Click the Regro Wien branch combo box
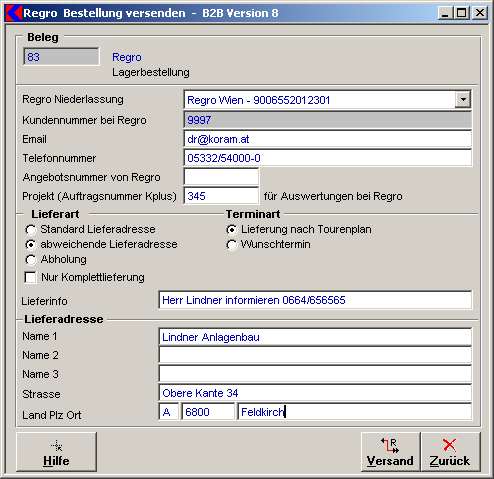 click(327, 99)
